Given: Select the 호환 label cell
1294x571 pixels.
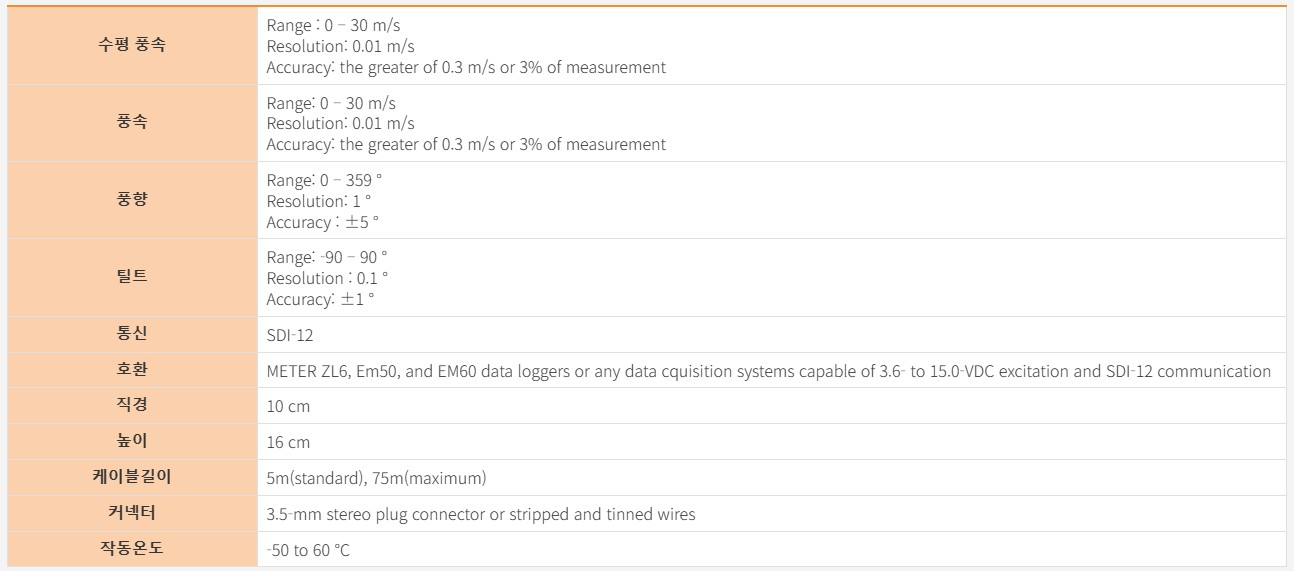Looking at the screenshot, I should tap(132, 370).
